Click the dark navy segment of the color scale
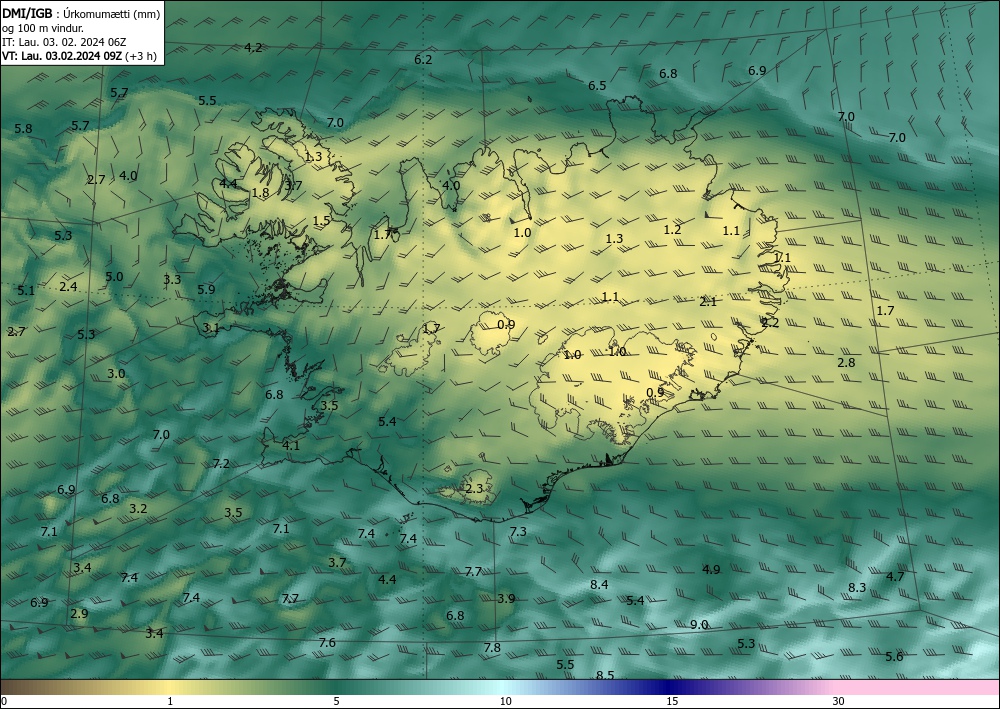This screenshot has width=1000, height=709. click(666, 687)
